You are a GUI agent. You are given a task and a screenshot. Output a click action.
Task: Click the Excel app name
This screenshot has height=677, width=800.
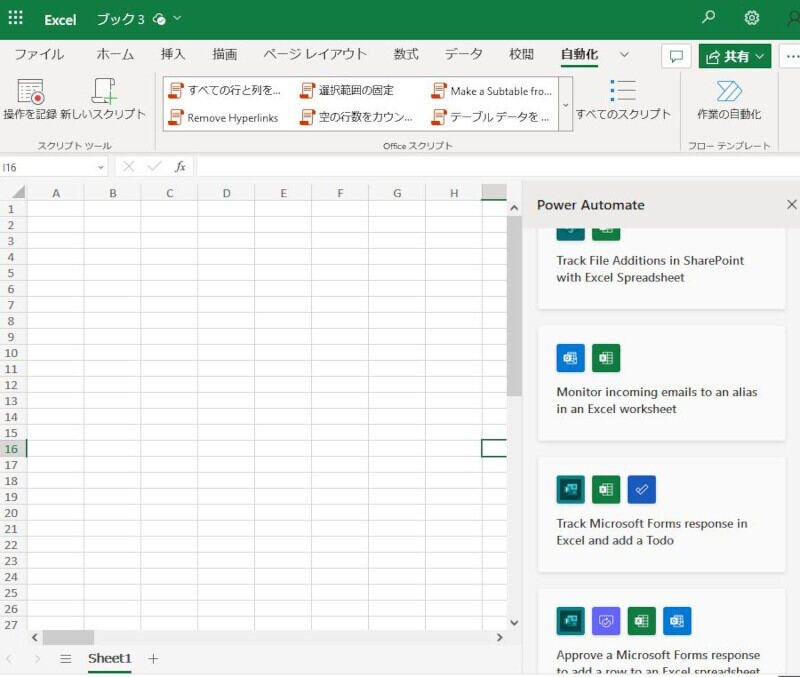[x=60, y=19]
